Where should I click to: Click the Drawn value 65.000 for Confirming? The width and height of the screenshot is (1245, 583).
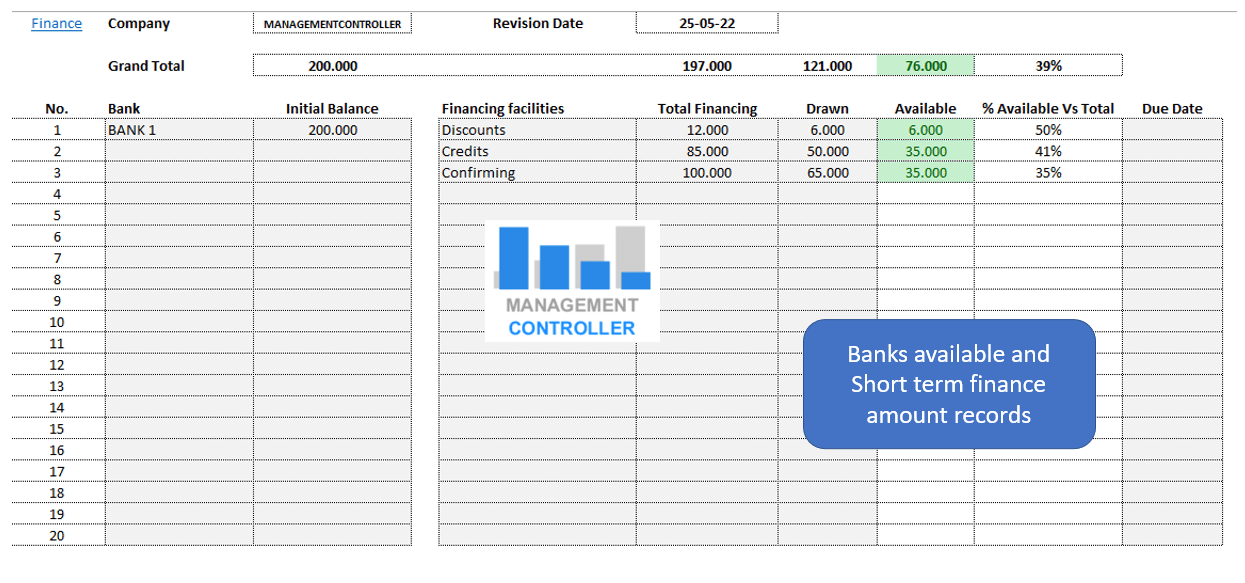827,173
